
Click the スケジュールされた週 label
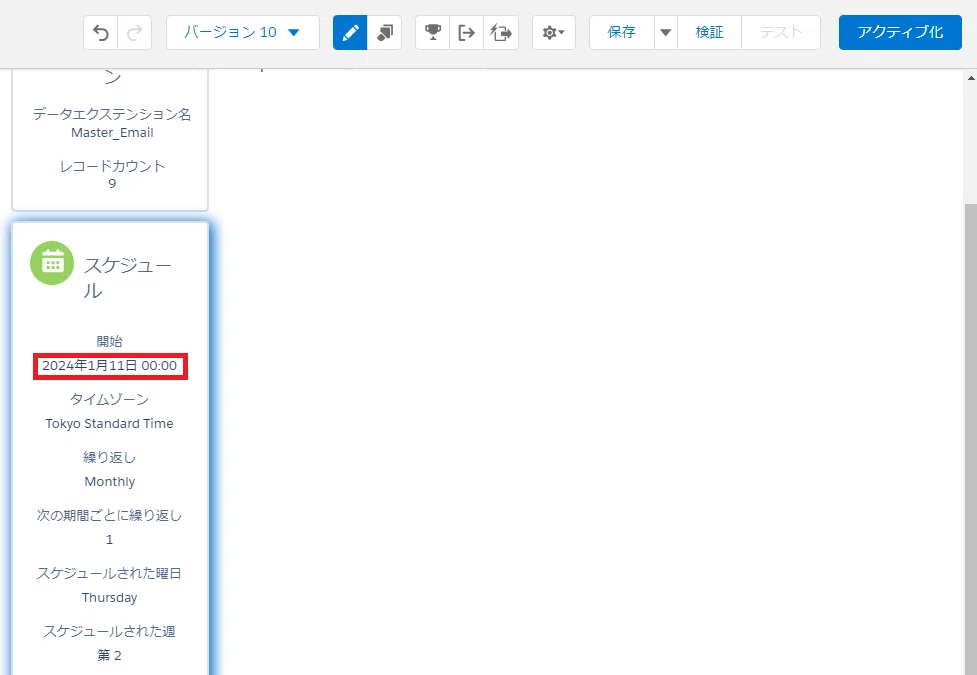110,631
